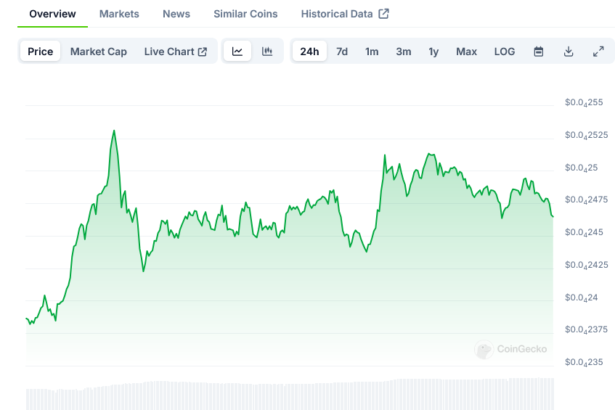
Task: Select the Price chart mode
Action: pyautogui.click(x=41, y=51)
